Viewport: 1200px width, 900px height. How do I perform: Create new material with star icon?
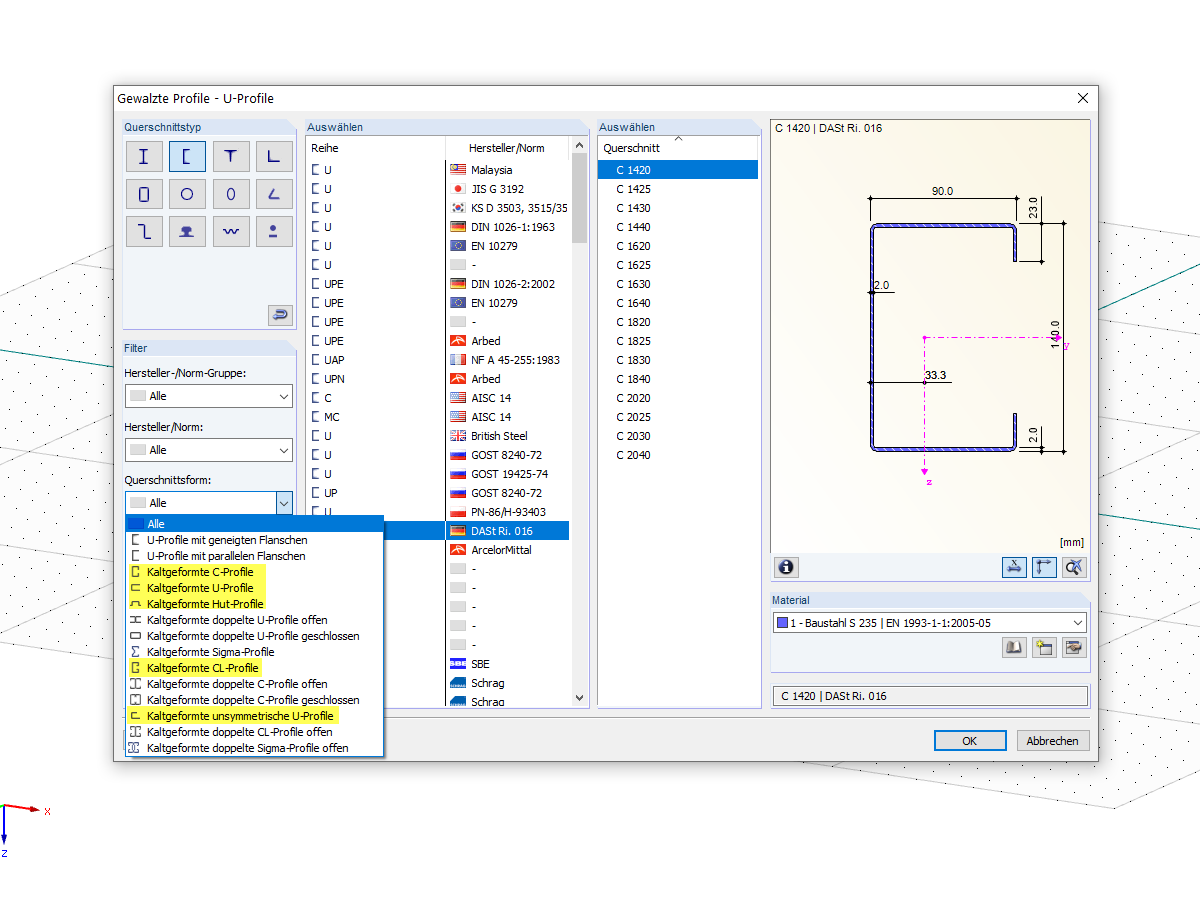tap(1044, 648)
